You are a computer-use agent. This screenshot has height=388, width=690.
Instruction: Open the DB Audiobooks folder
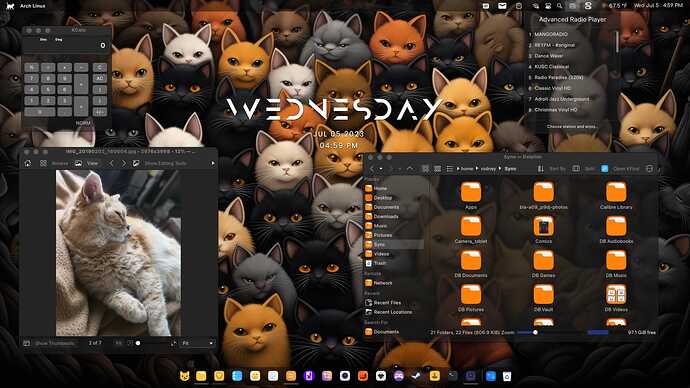coord(616,230)
